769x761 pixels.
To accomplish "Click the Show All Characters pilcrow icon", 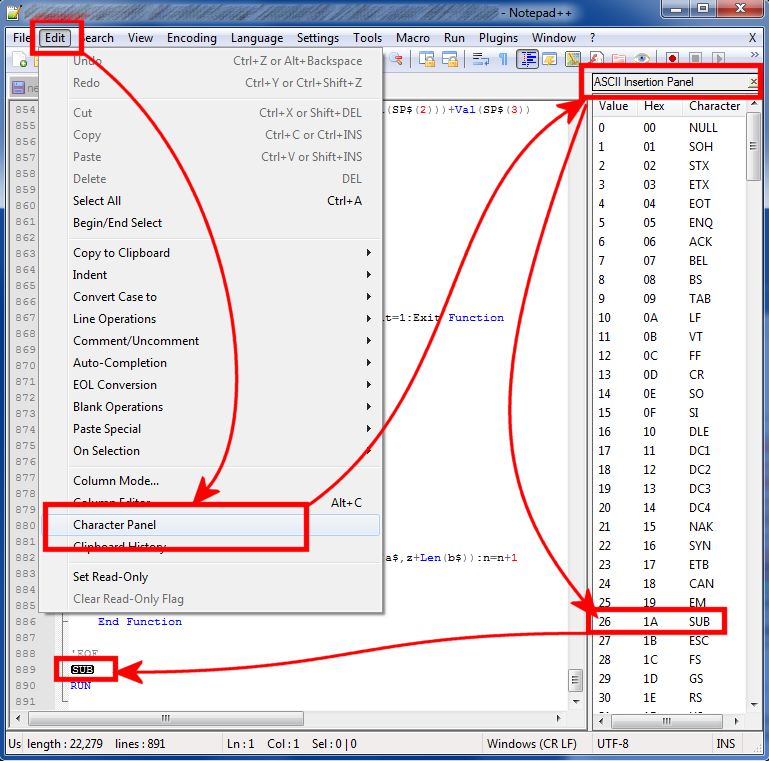I will coord(503,60).
